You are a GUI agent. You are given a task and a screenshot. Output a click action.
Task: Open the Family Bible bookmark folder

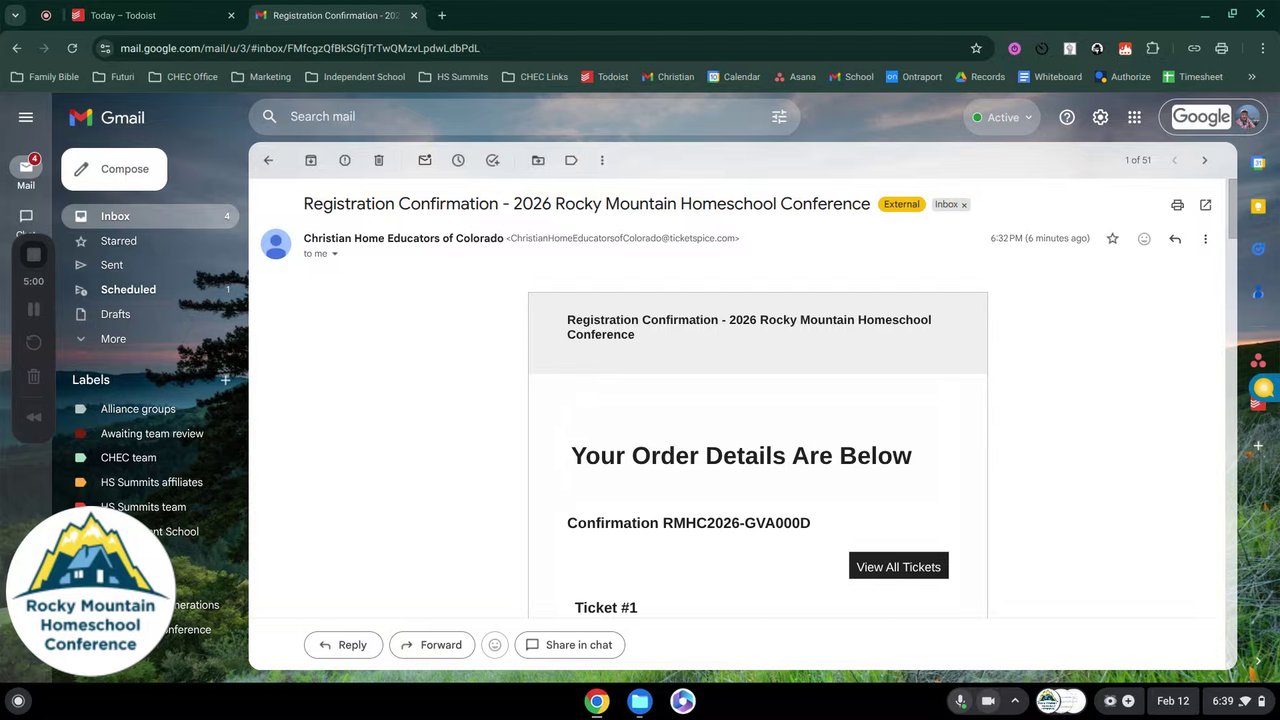[x=45, y=77]
